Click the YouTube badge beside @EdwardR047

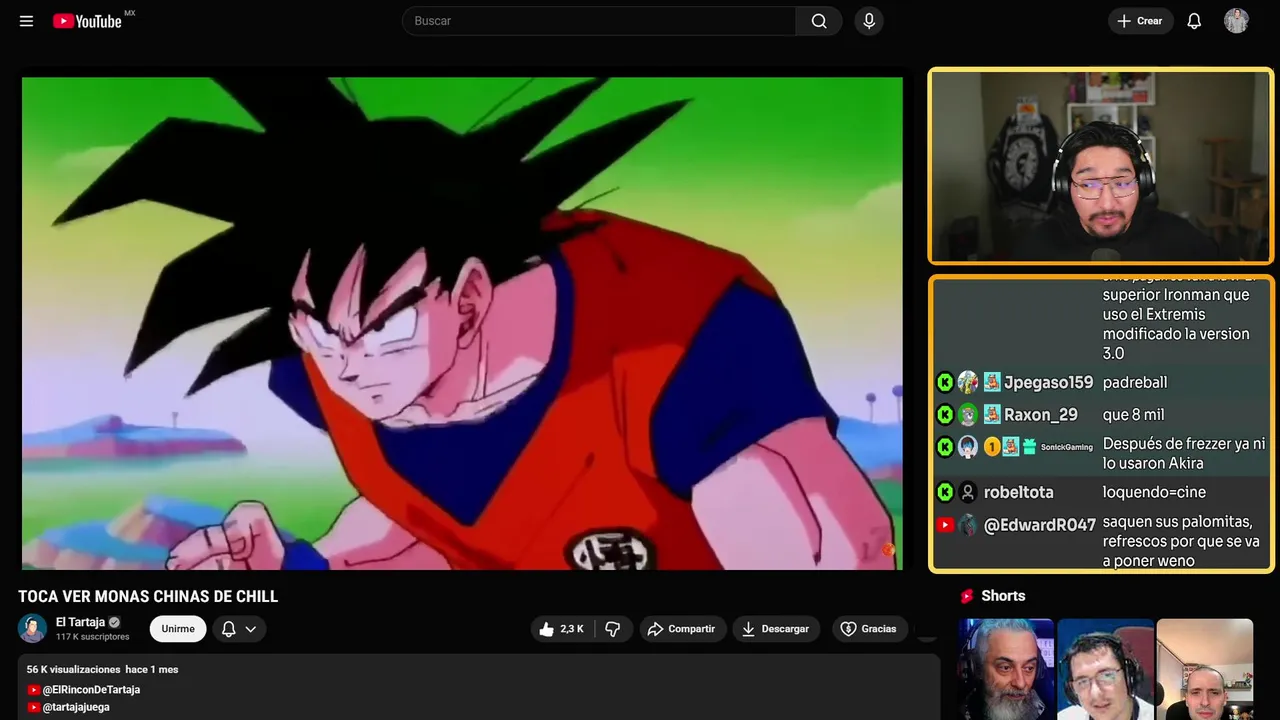tap(945, 525)
